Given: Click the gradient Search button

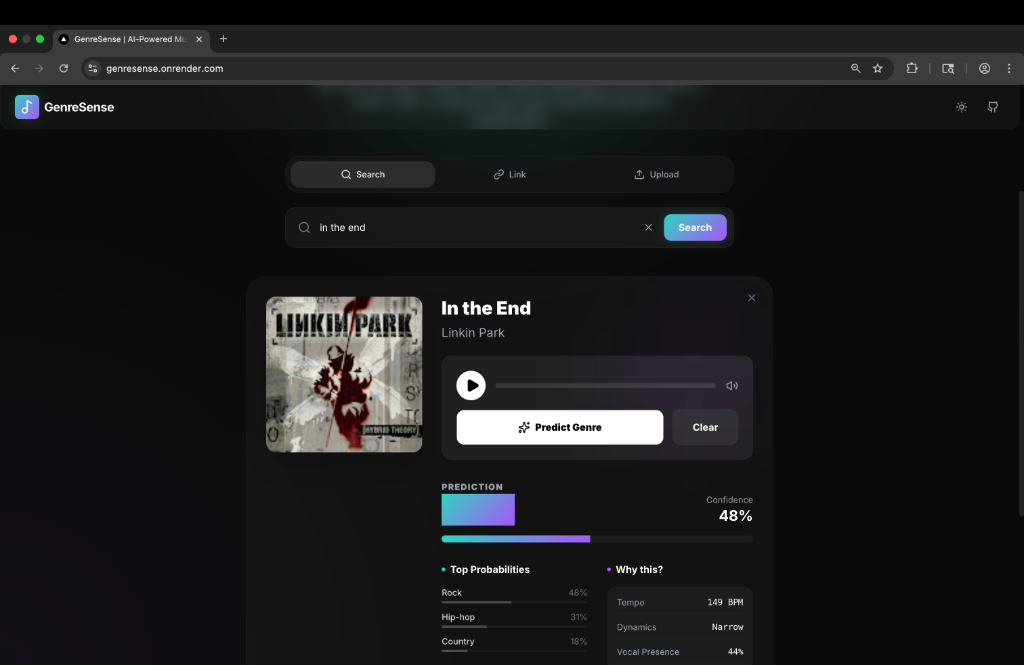Looking at the screenshot, I should 695,228.
